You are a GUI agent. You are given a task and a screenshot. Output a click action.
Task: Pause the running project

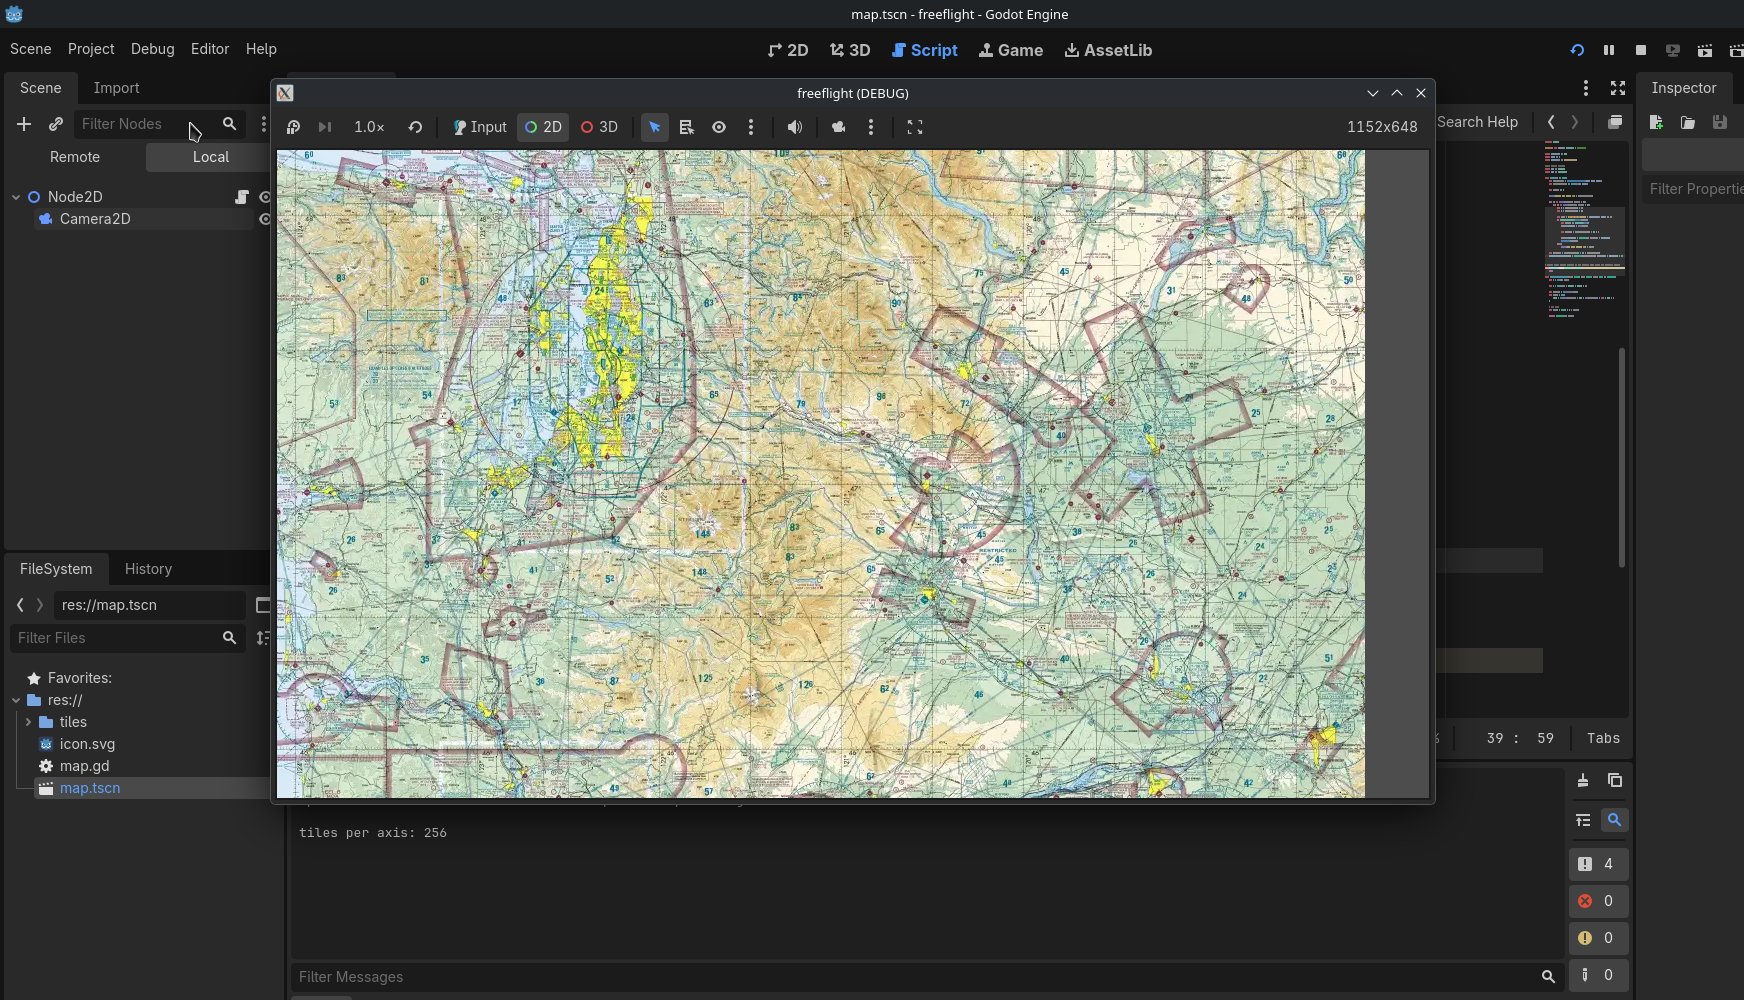pos(1608,50)
